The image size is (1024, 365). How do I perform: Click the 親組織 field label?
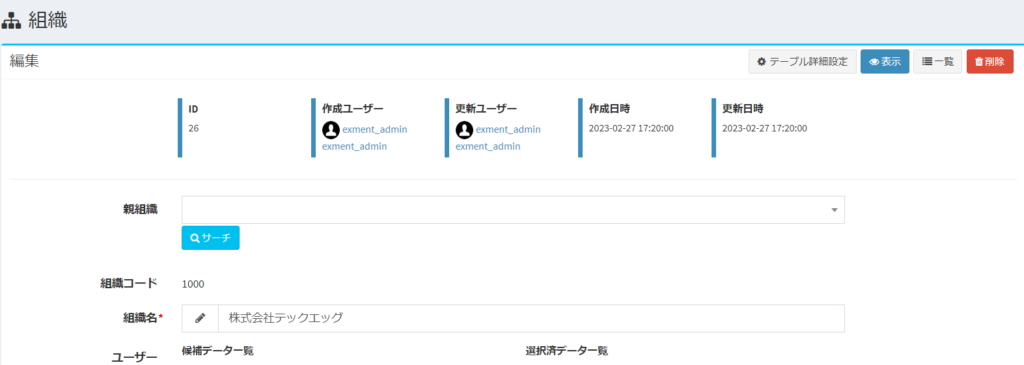click(x=140, y=210)
